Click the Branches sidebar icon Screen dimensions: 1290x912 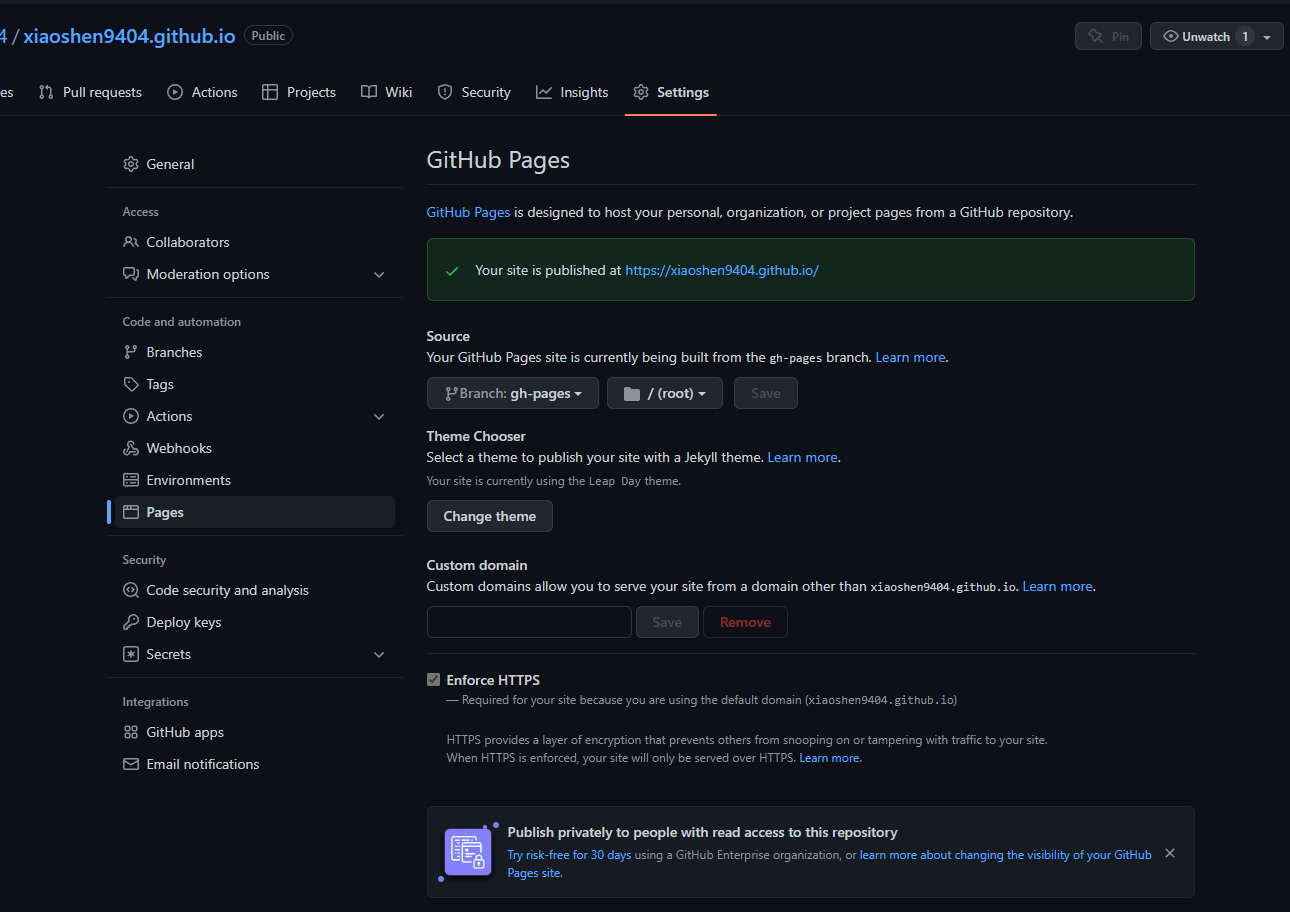point(131,352)
